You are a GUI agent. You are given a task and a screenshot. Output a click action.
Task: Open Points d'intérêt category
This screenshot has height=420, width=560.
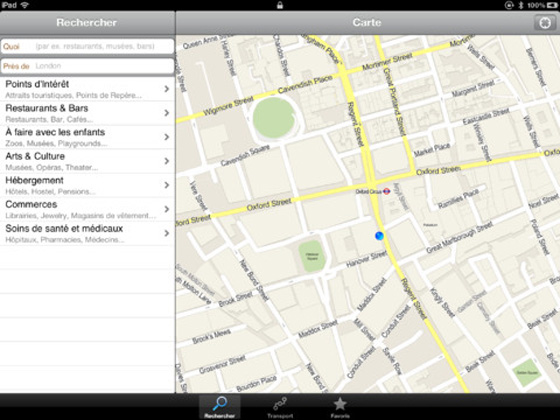click(88, 89)
